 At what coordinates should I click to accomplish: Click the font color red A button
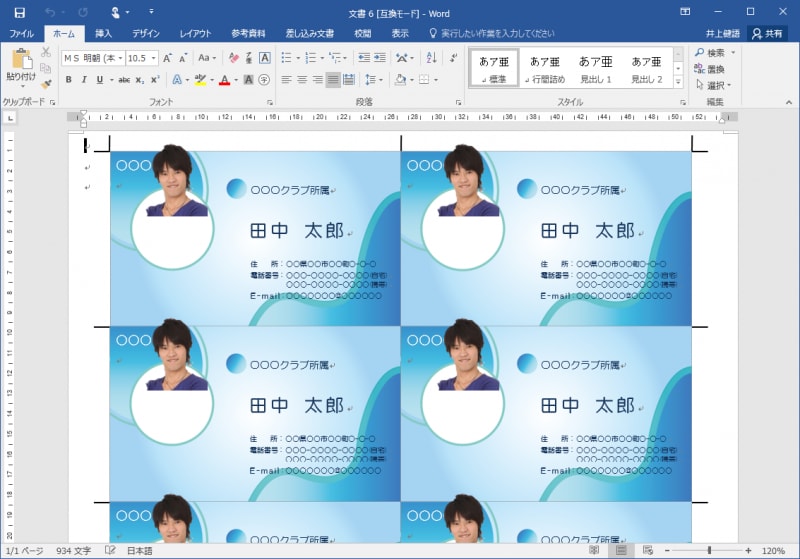[224, 80]
